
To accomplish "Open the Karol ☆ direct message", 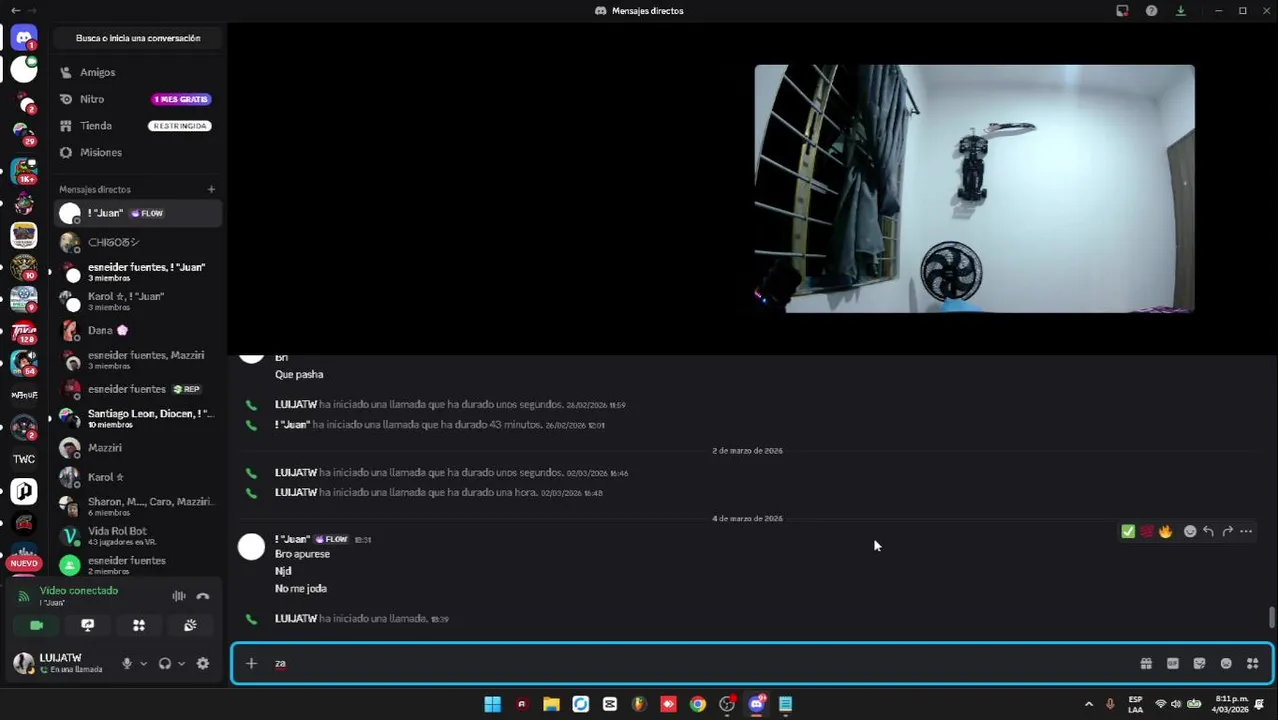I will (138, 477).
